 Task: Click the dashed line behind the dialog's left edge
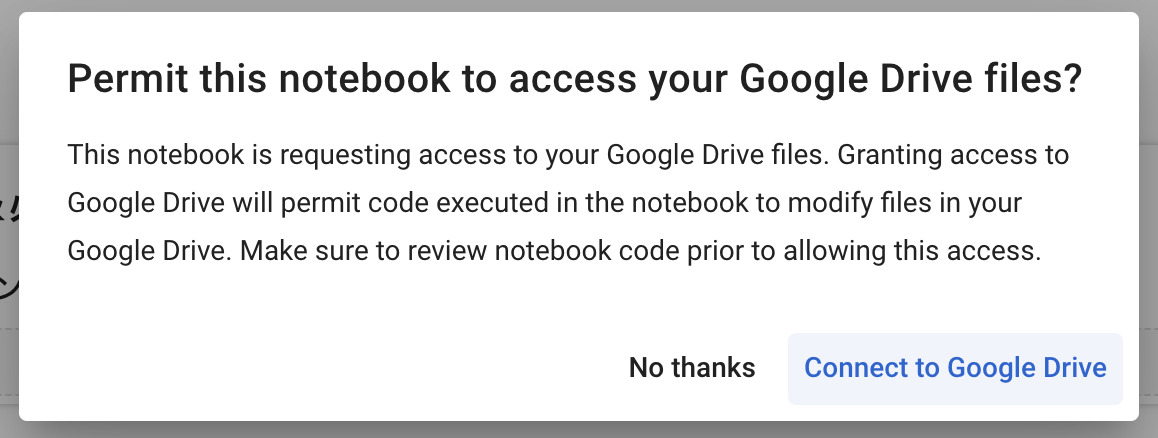click(9, 331)
